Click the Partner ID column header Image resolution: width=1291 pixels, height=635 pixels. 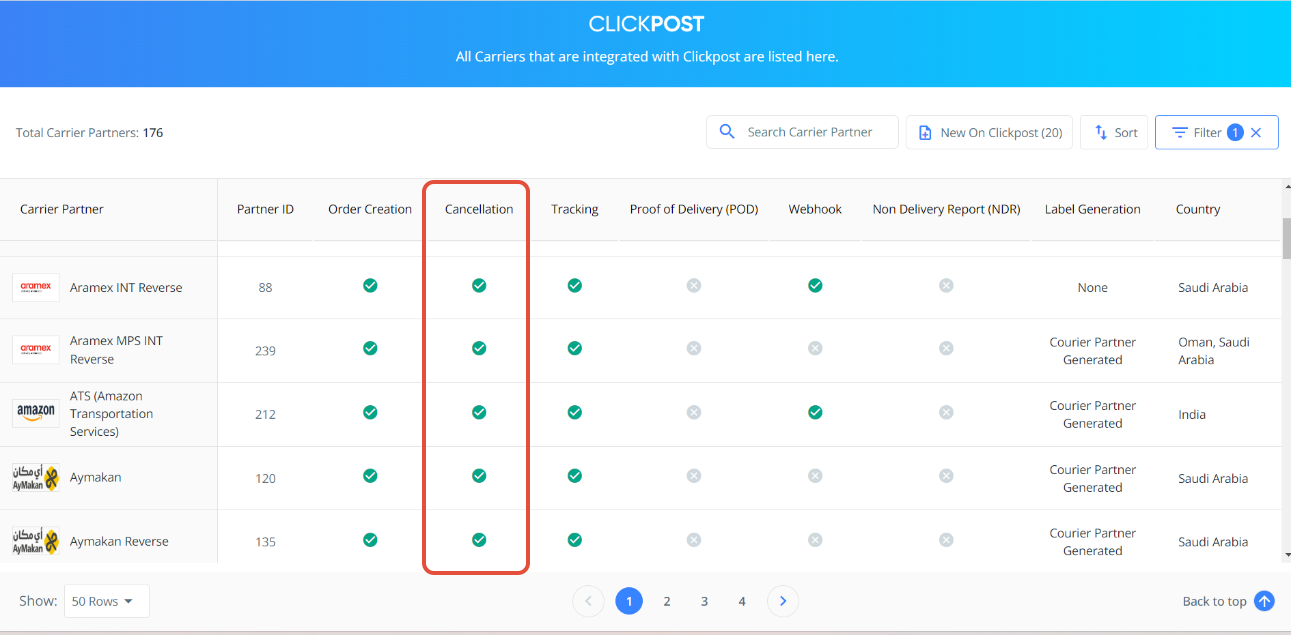[265, 209]
